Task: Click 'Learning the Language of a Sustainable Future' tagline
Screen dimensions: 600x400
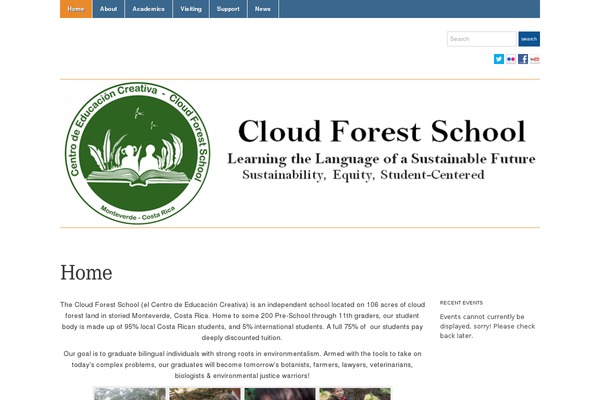Action: 382,159
